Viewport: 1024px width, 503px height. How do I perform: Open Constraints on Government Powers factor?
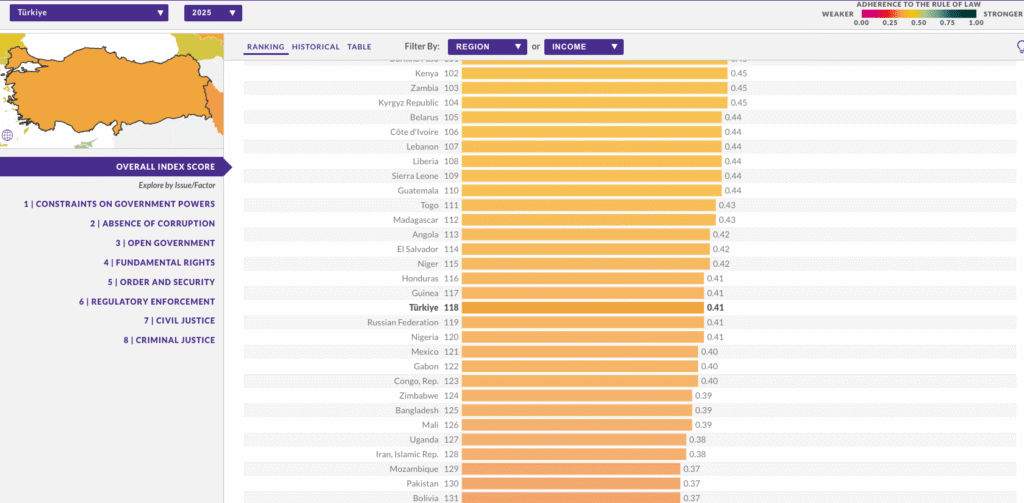pos(119,204)
